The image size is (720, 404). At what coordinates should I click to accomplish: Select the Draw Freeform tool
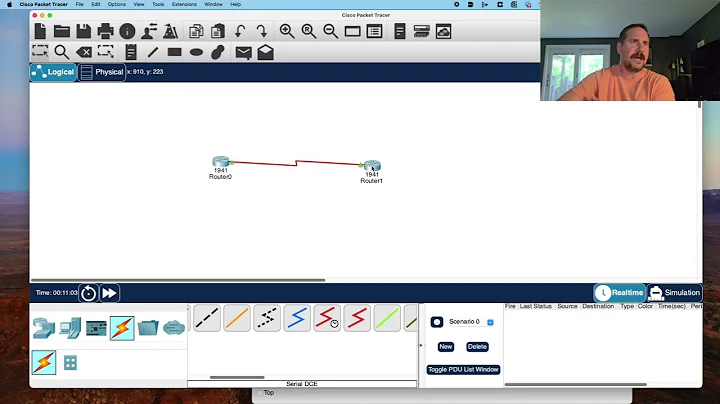click(218, 52)
